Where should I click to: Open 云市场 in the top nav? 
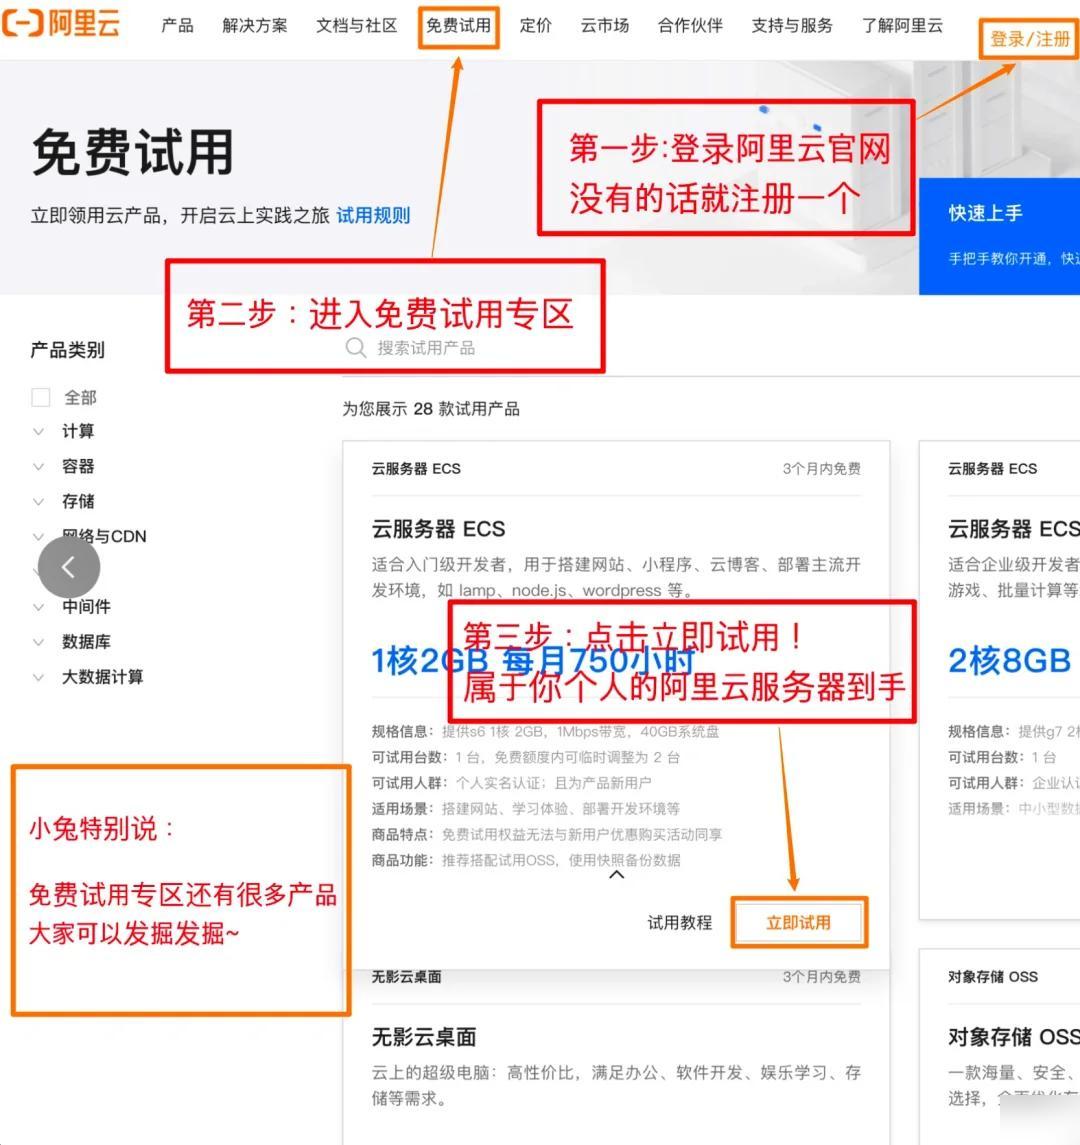(605, 26)
